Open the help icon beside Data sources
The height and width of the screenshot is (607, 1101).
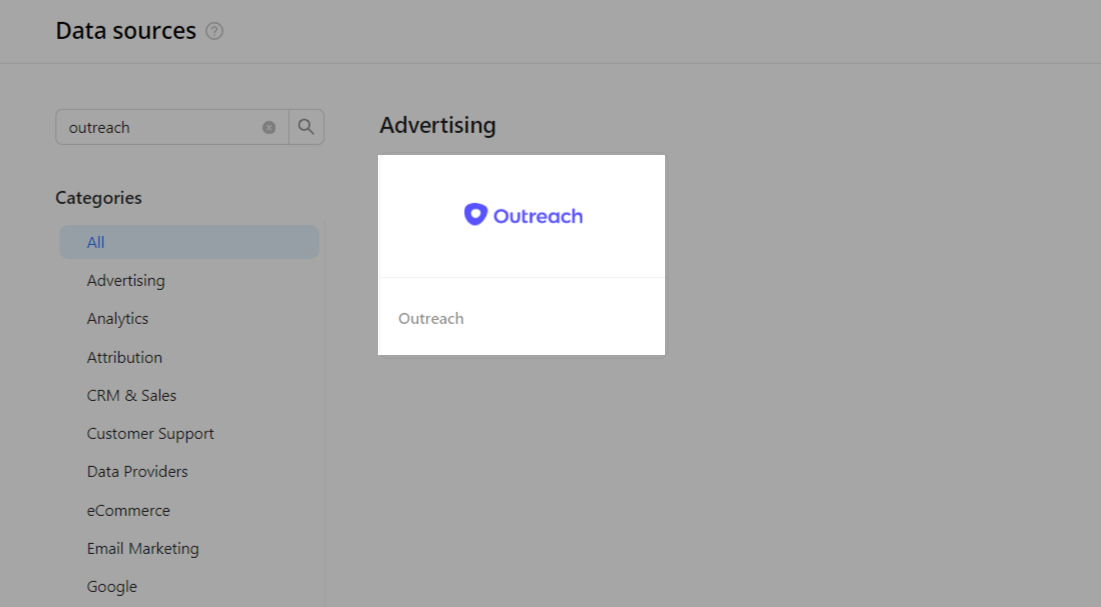[x=214, y=31]
